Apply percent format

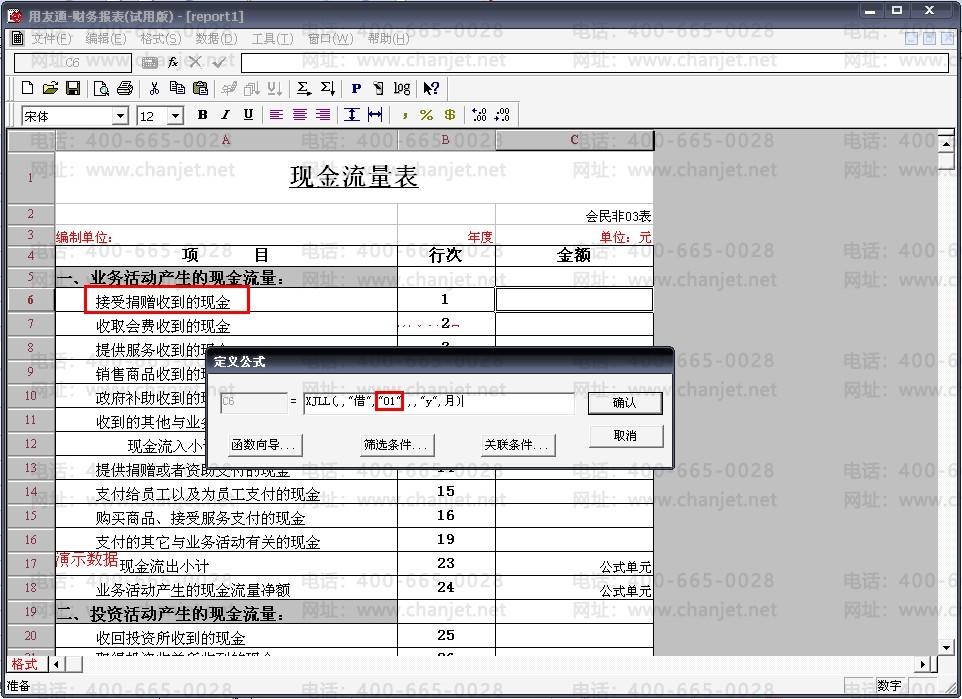(426, 115)
